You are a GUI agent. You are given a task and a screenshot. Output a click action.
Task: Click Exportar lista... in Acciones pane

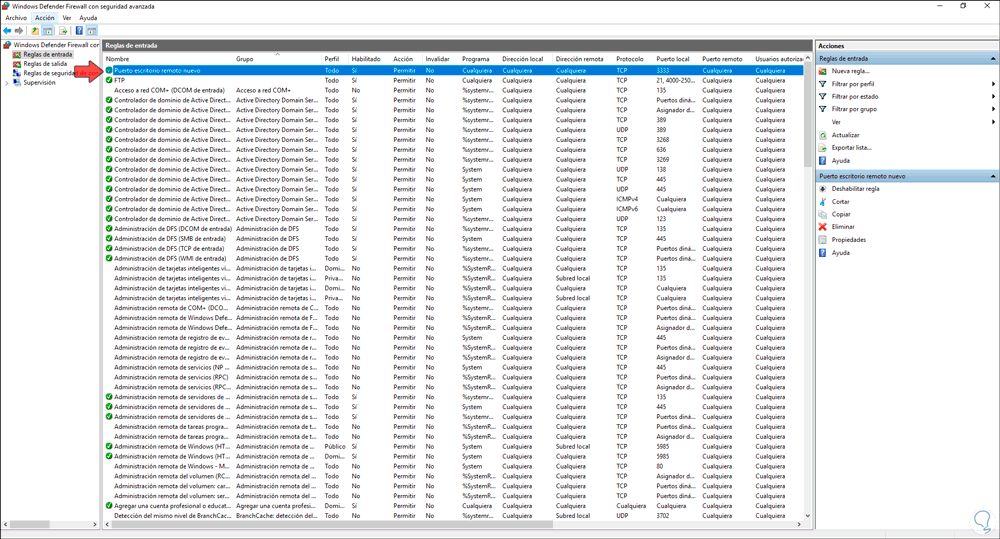coord(851,147)
